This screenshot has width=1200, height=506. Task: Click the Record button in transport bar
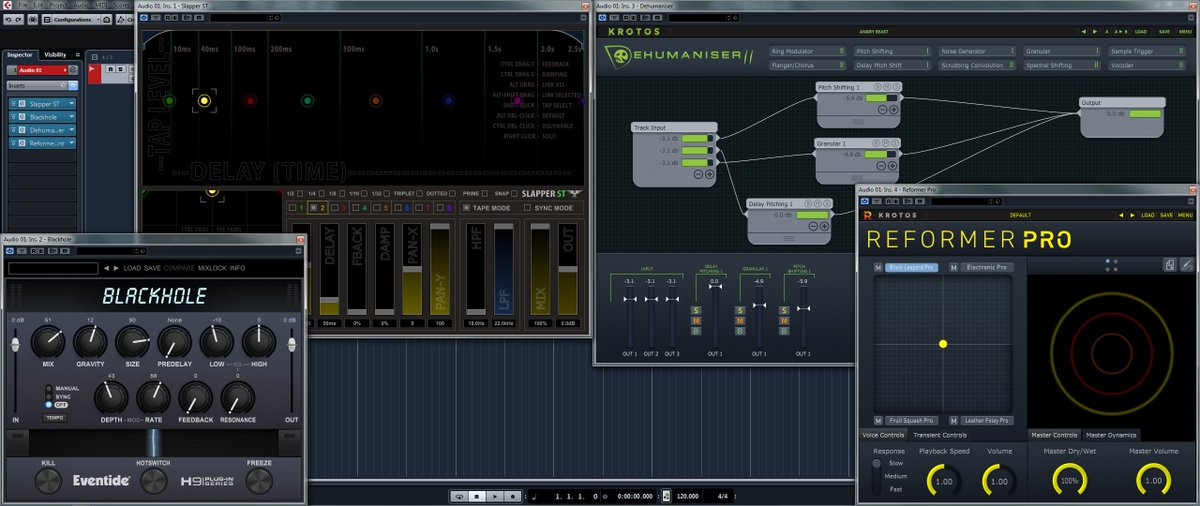(512, 496)
